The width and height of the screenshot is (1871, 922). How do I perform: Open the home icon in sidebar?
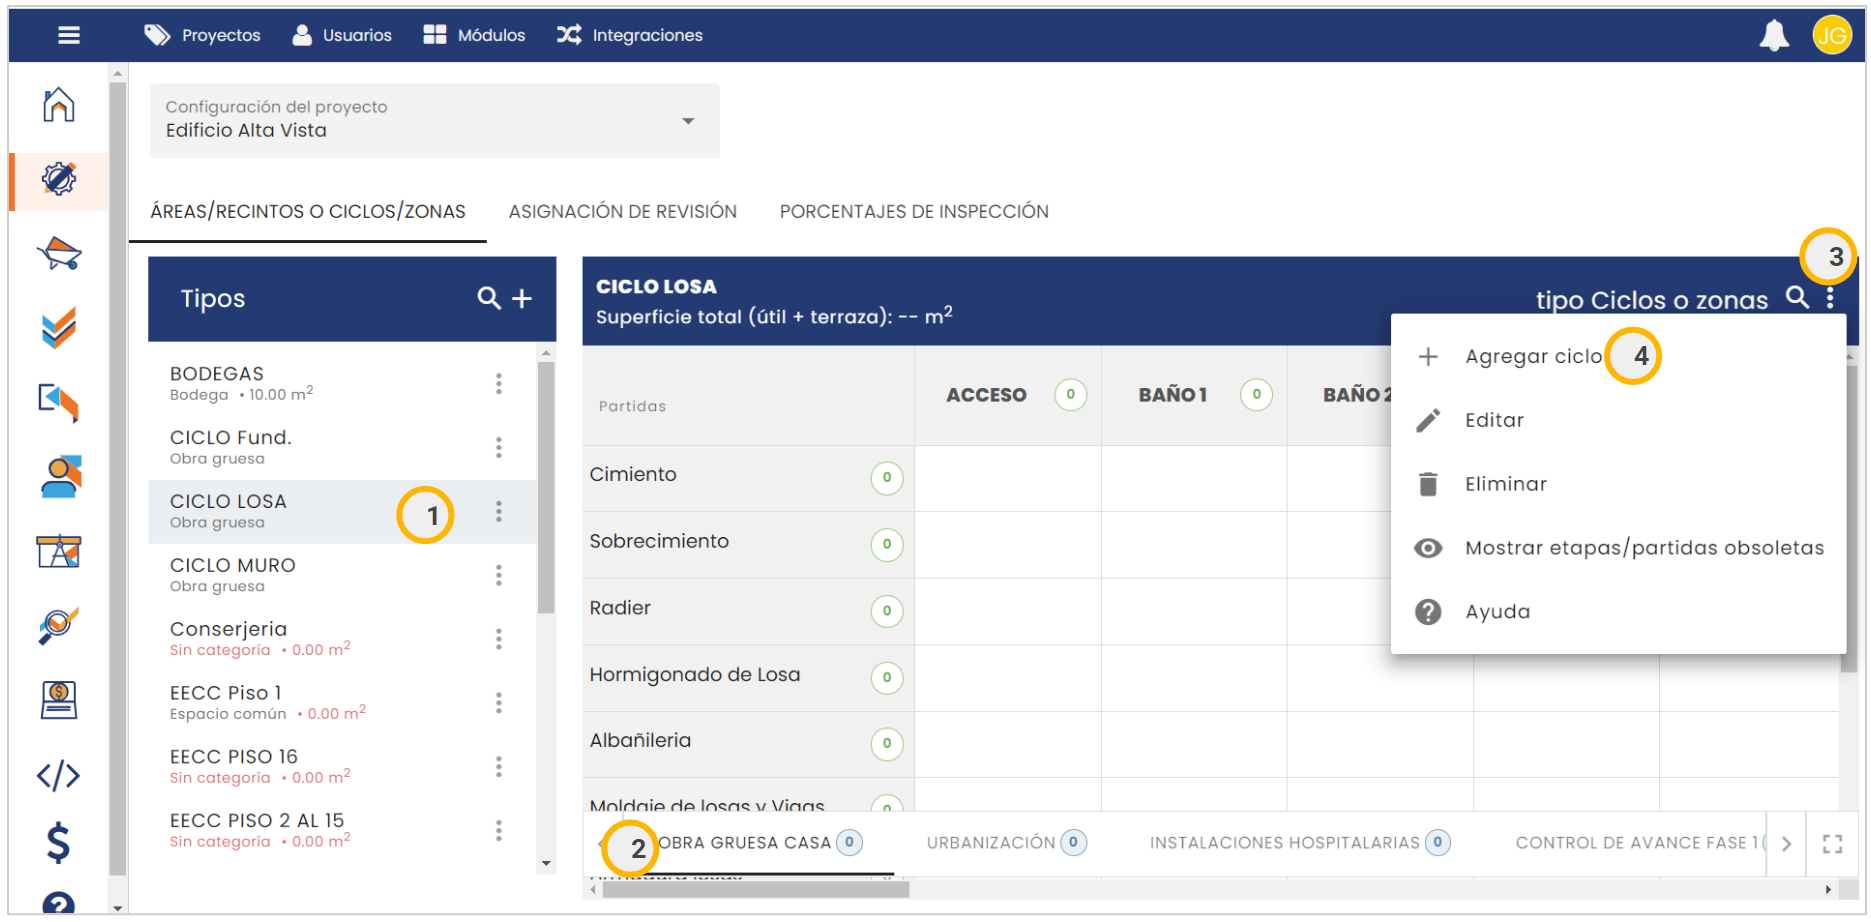(x=59, y=105)
